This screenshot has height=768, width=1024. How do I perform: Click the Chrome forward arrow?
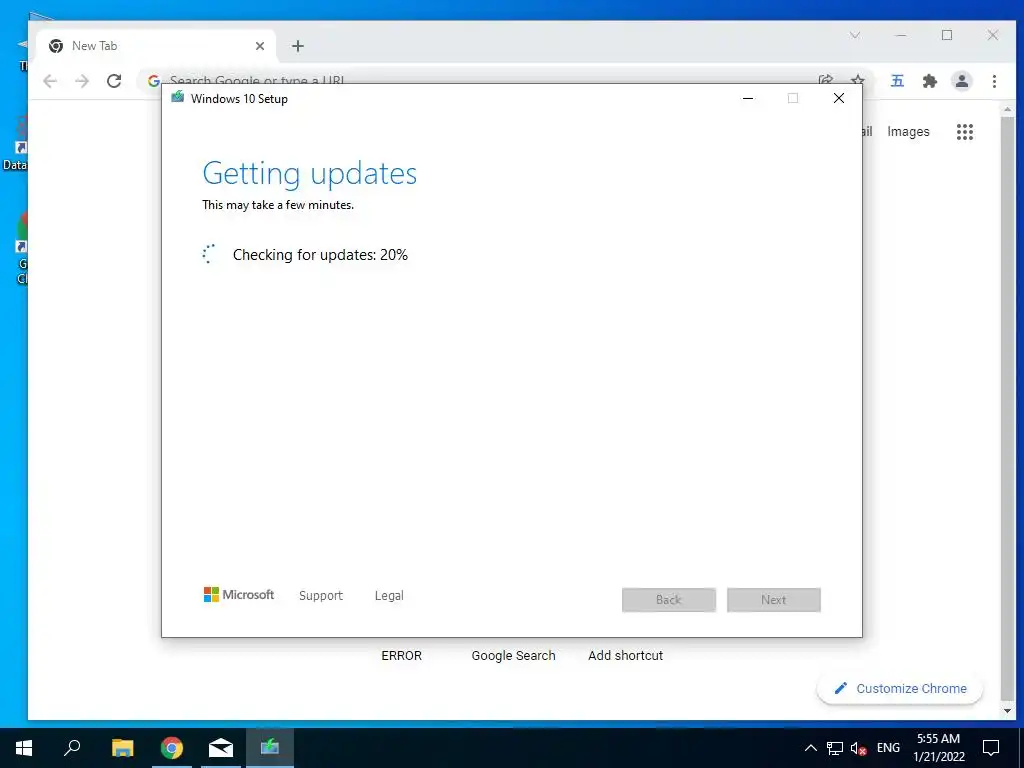82,81
